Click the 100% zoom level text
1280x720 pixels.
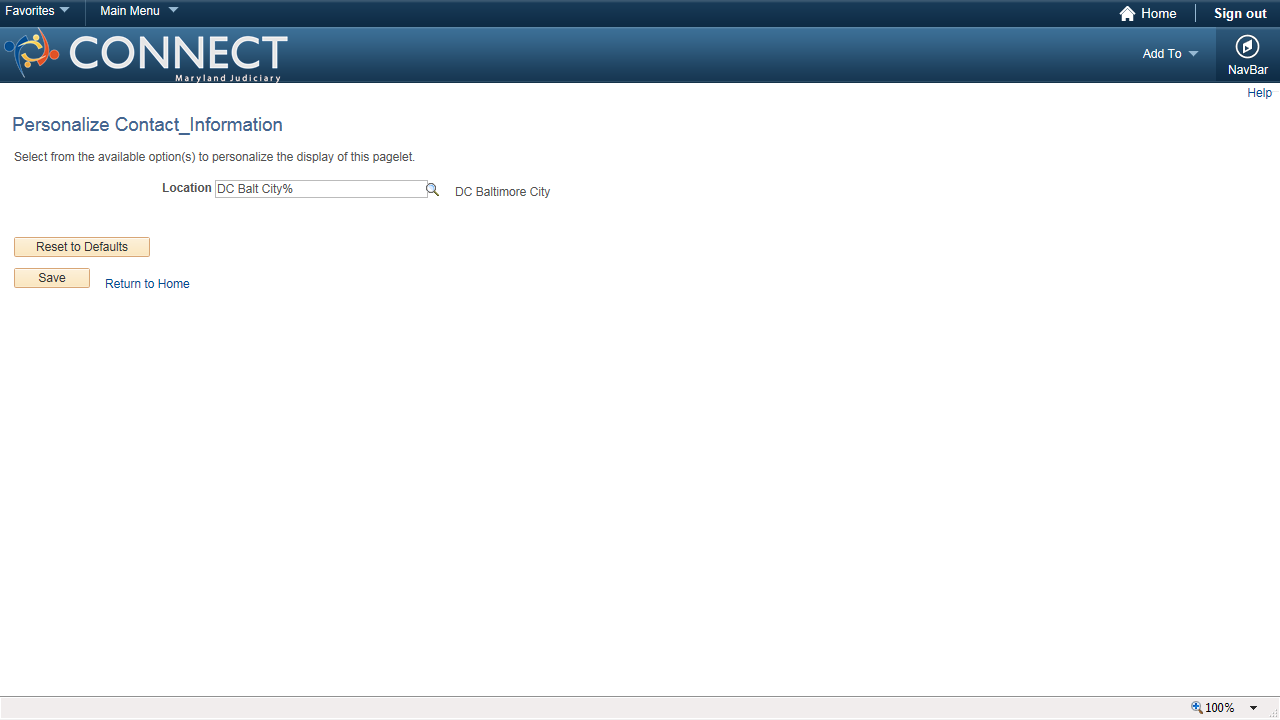click(1219, 708)
